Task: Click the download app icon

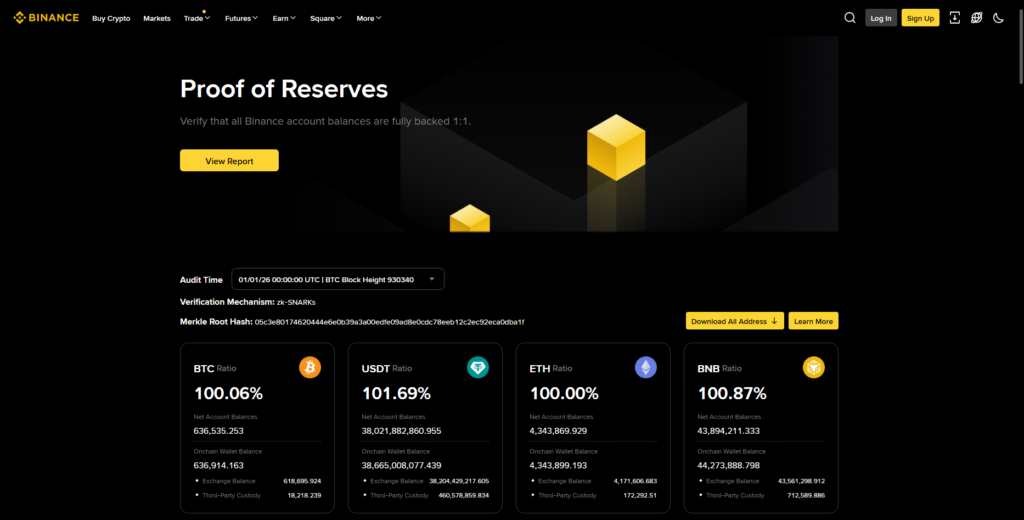Action: tap(955, 18)
